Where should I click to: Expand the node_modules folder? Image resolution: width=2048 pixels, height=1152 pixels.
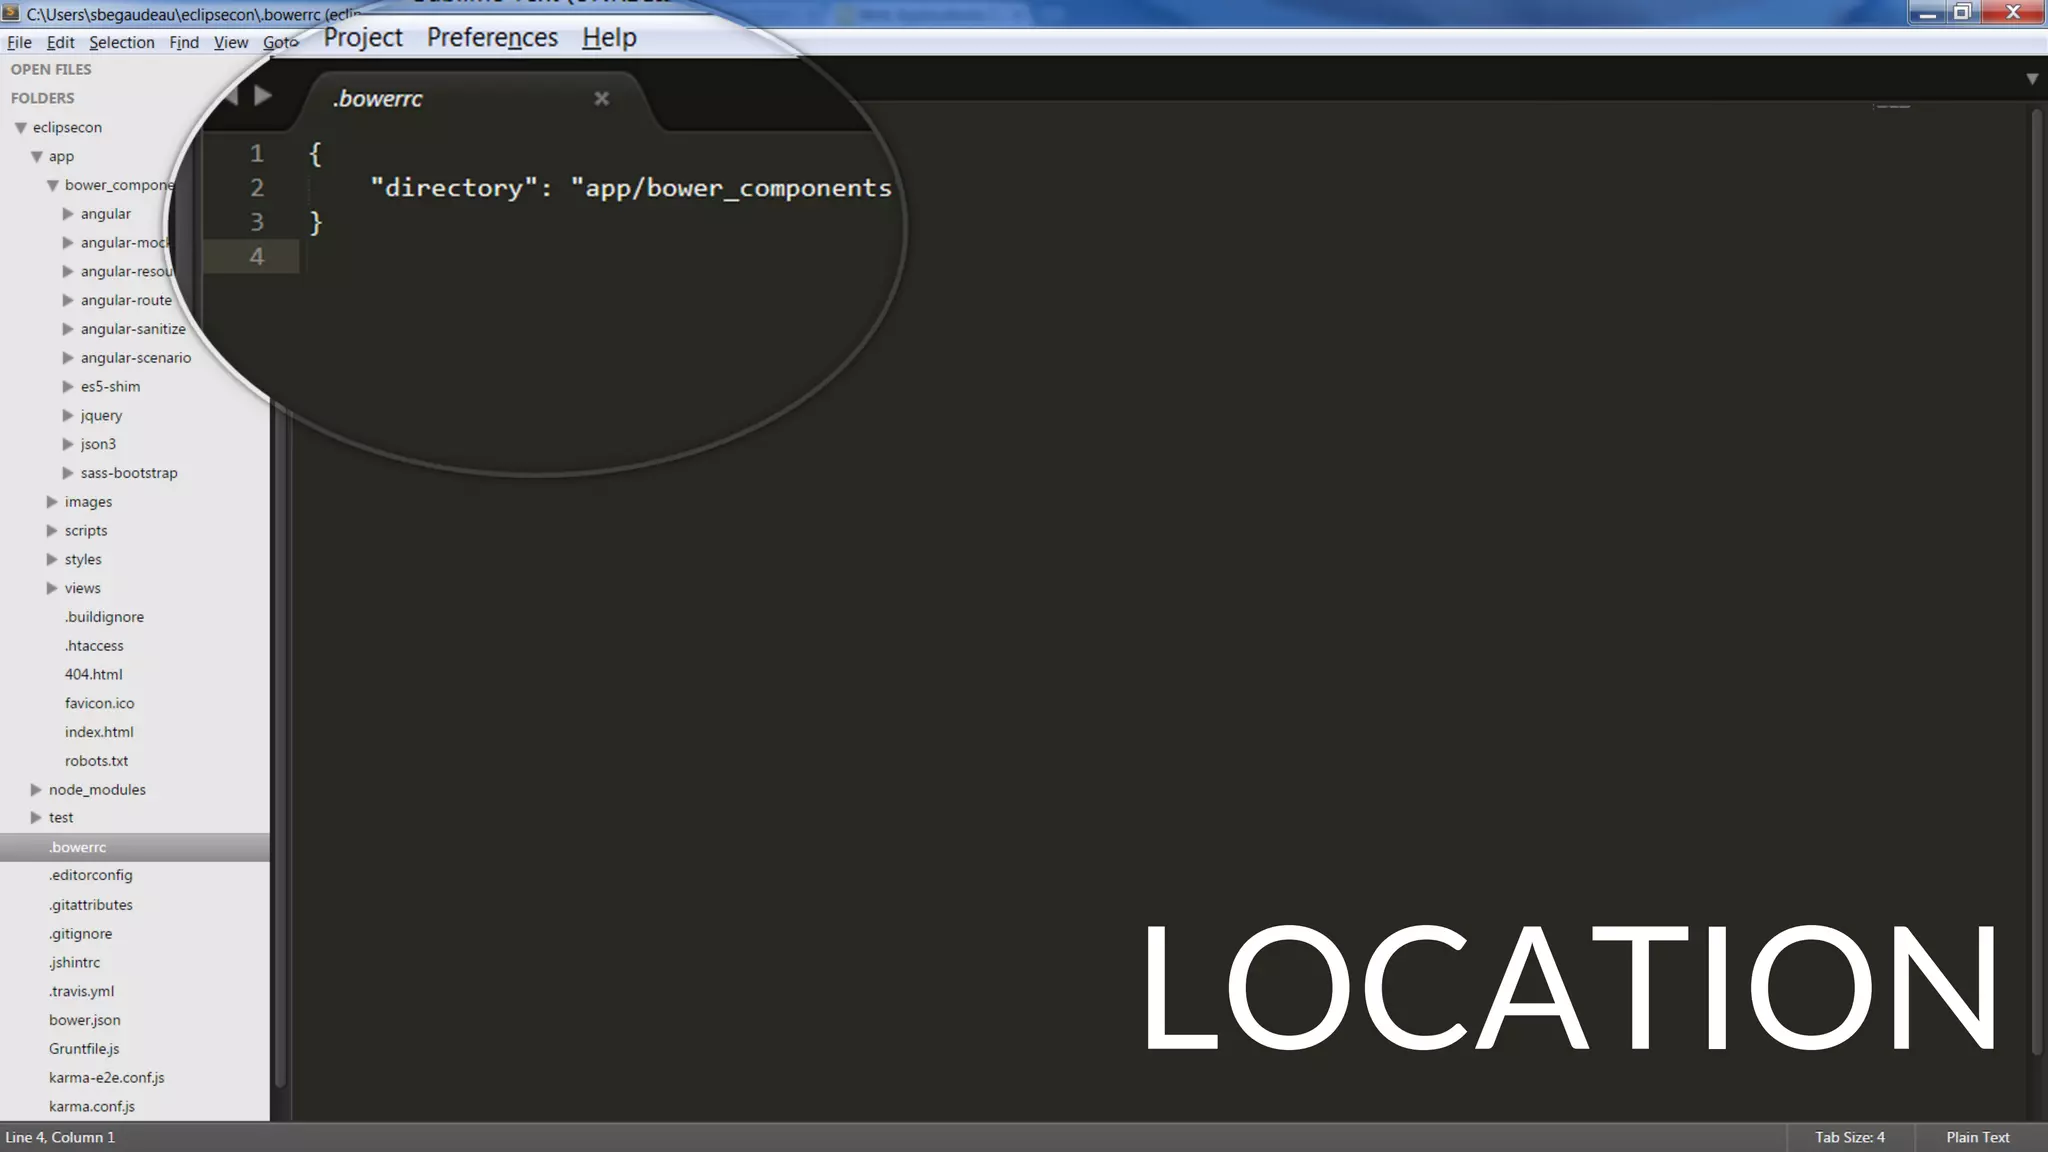coord(36,790)
